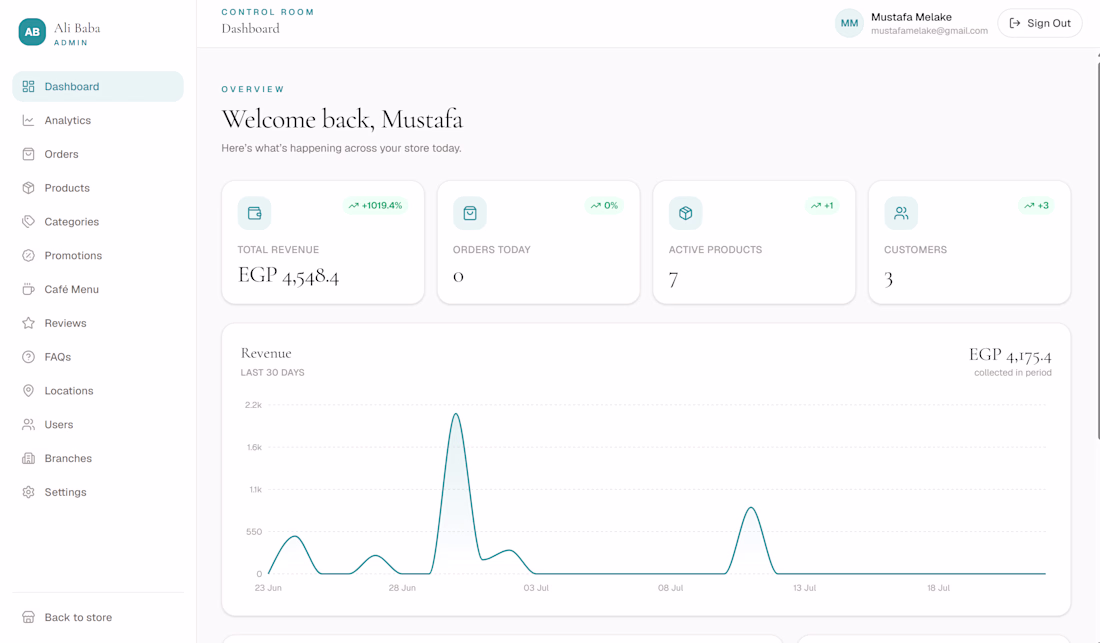The width and height of the screenshot is (1100, 643).
Task: Click the Sign Out button
Action: point(1040,23)
